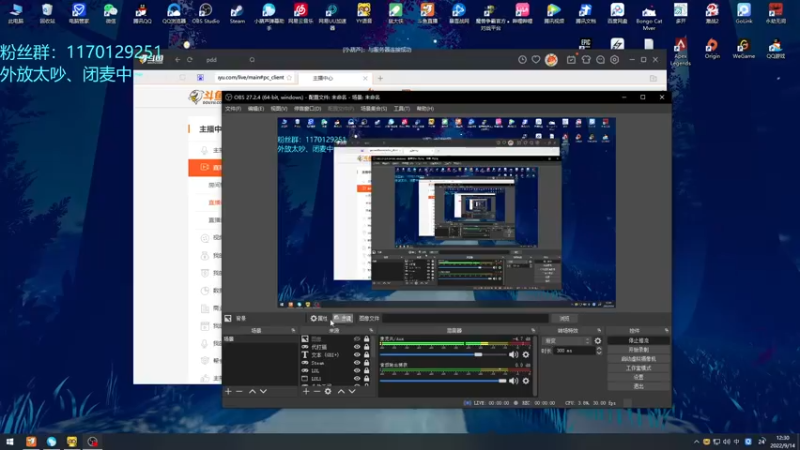Move scene up with the scenes panel arrow

[252, 391]
